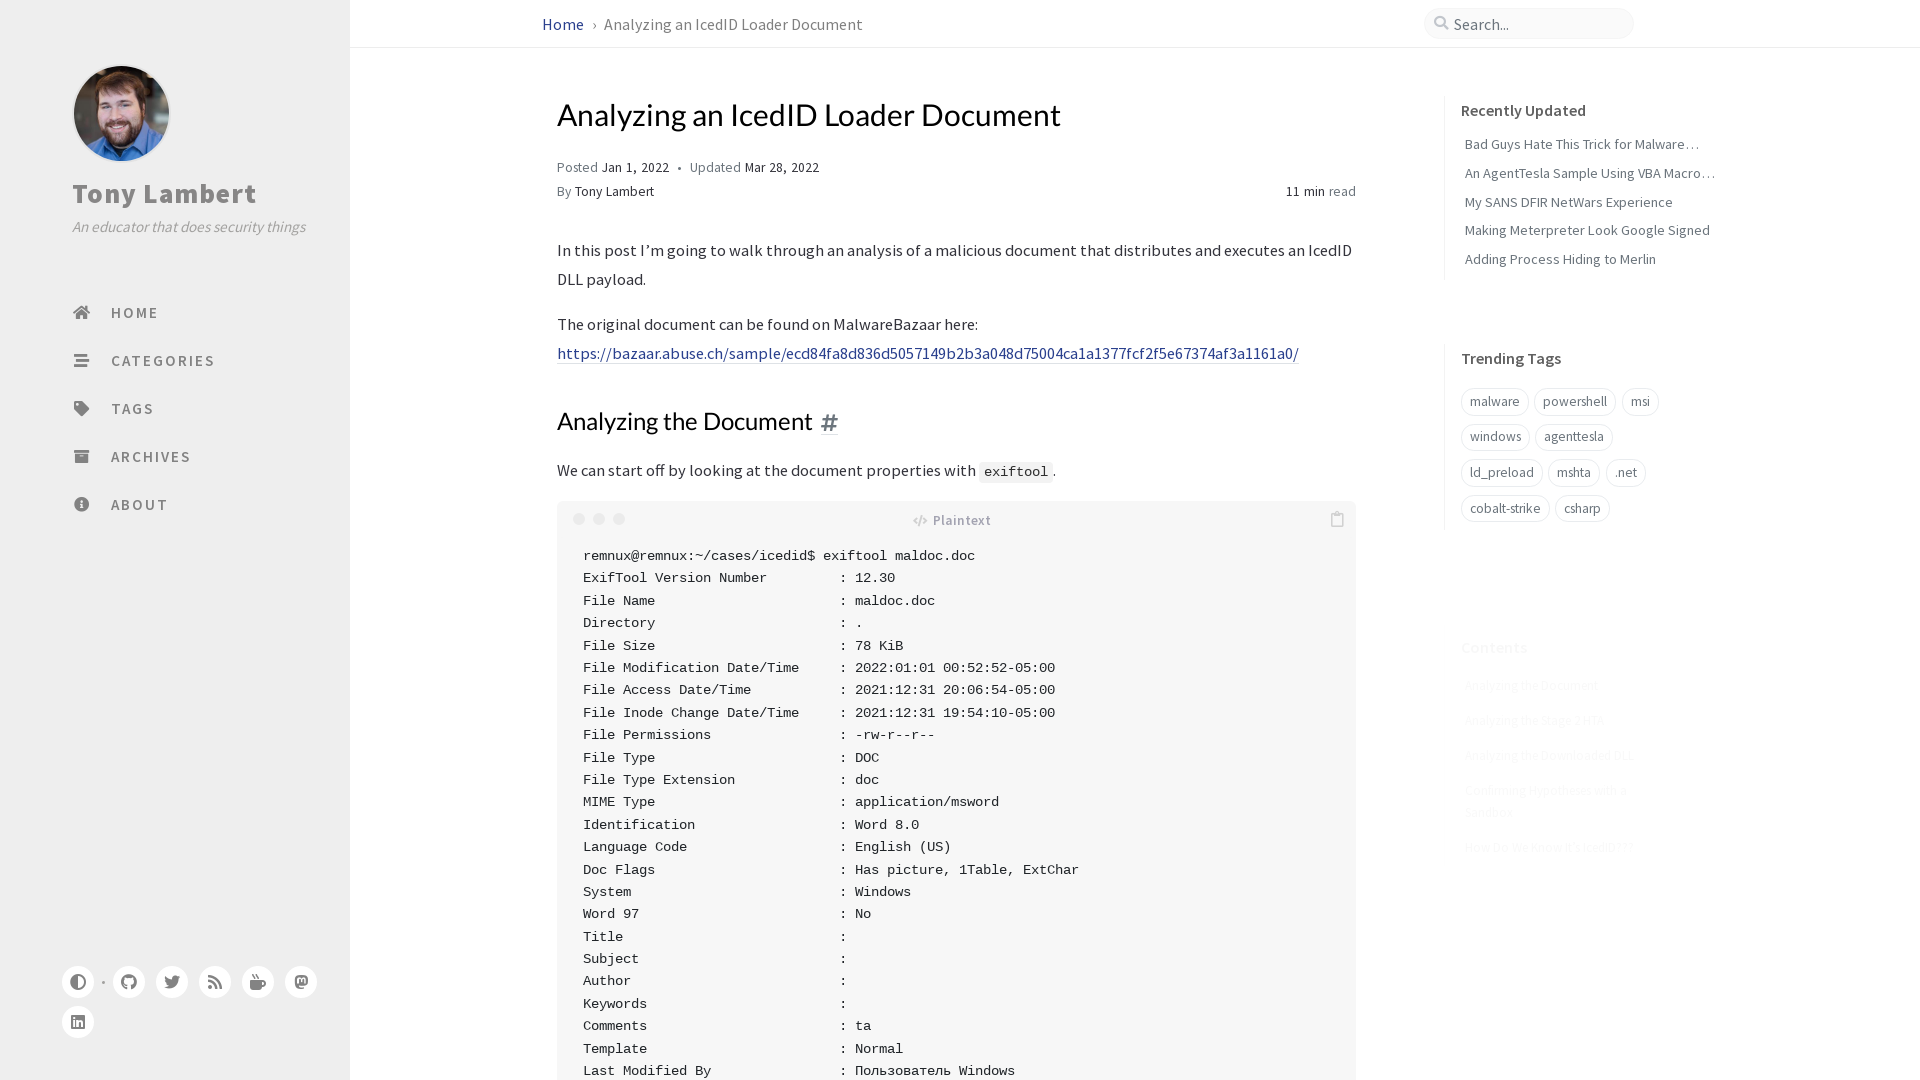Click the author avatar photo
The width and height of the screenshot is (1920, 1080).
[121, 114]
